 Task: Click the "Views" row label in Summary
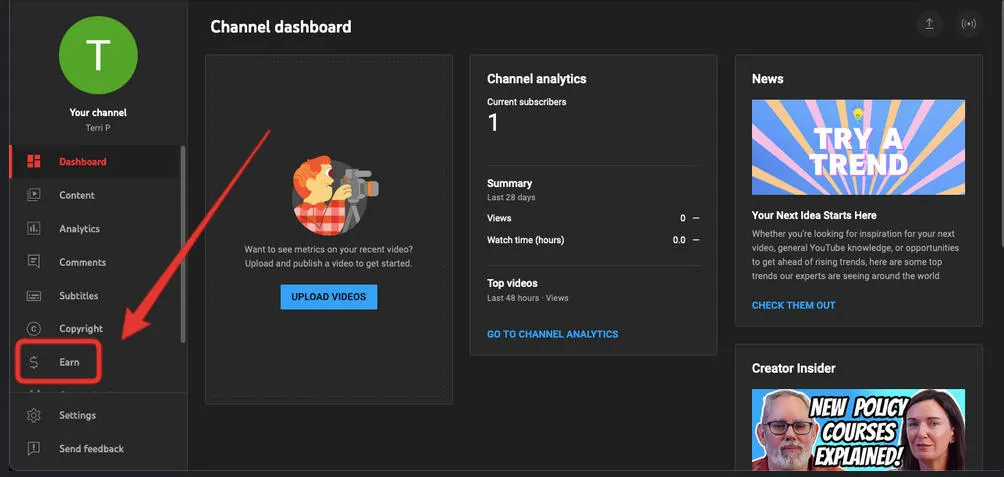(x=499, y=218)
